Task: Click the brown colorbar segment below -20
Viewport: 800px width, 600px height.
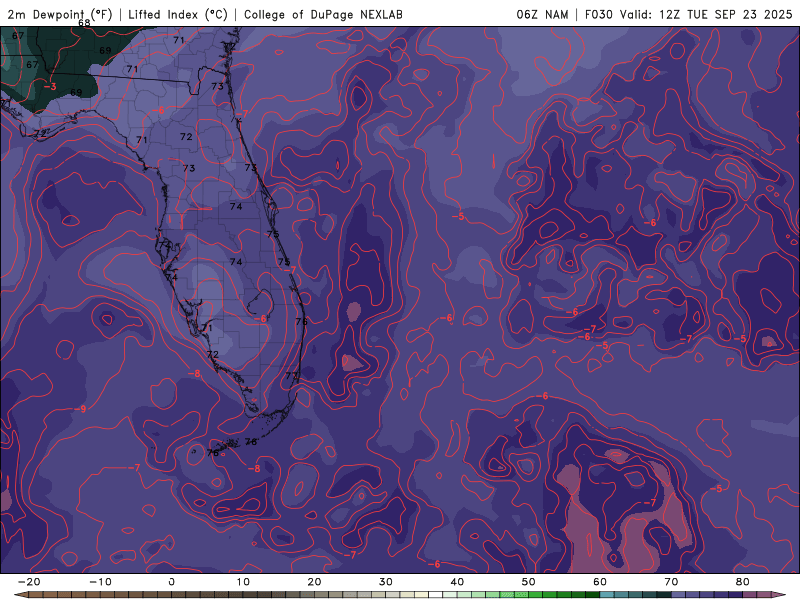Action: tap(36, 594)
